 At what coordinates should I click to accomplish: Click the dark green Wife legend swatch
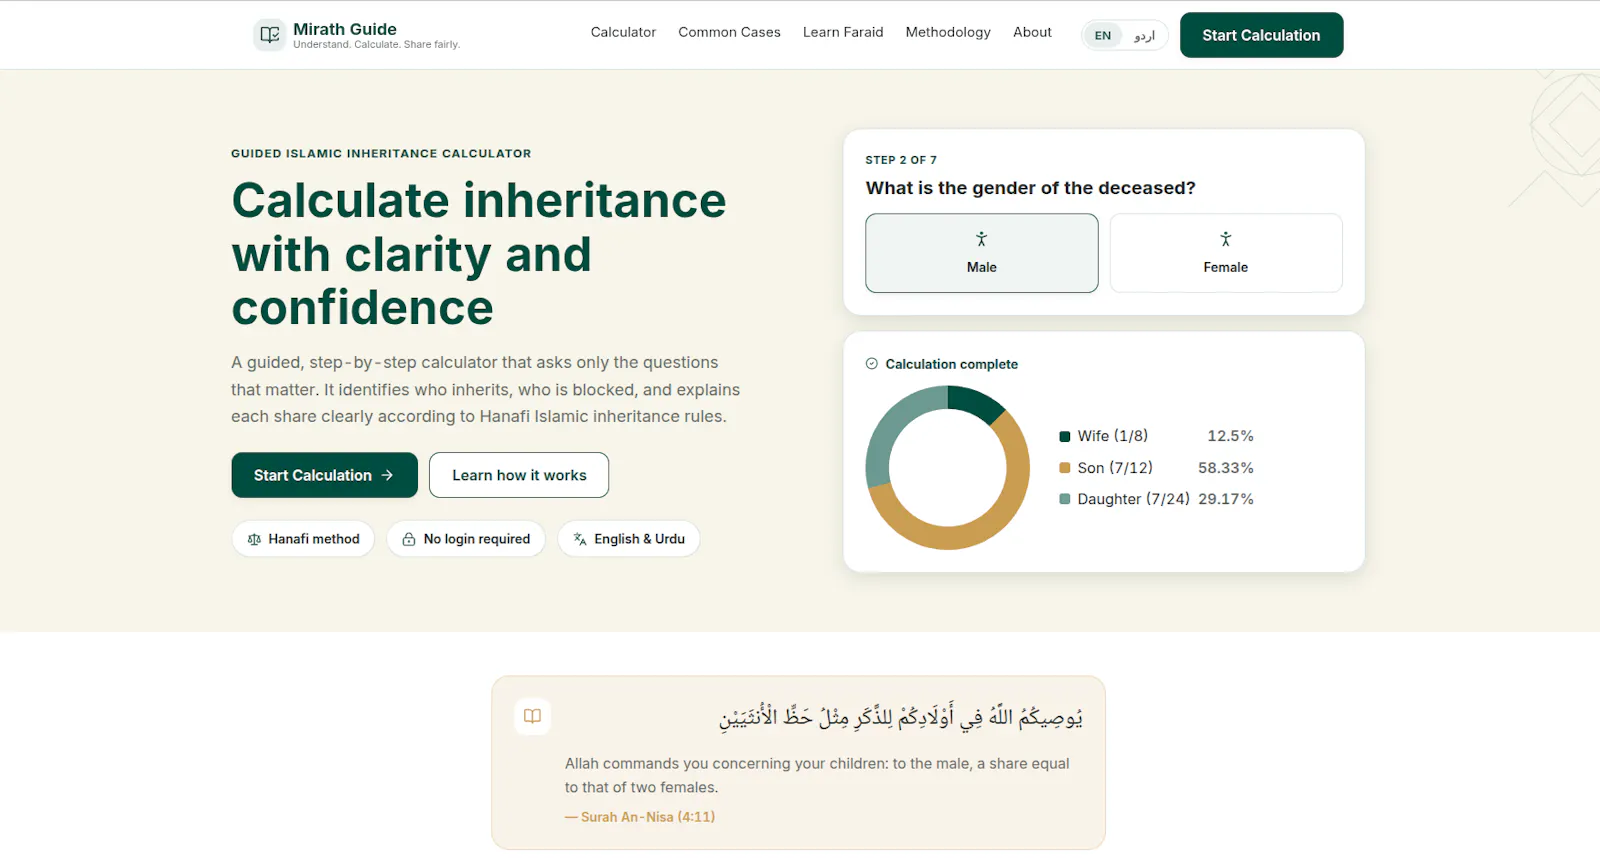point(1065,436)
